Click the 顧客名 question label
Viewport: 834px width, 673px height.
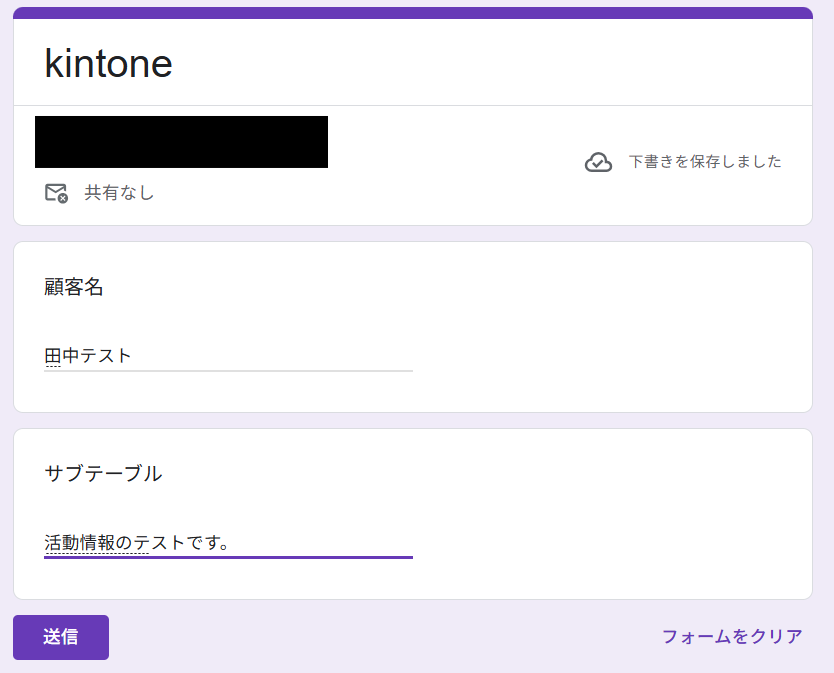coord(74,287)
